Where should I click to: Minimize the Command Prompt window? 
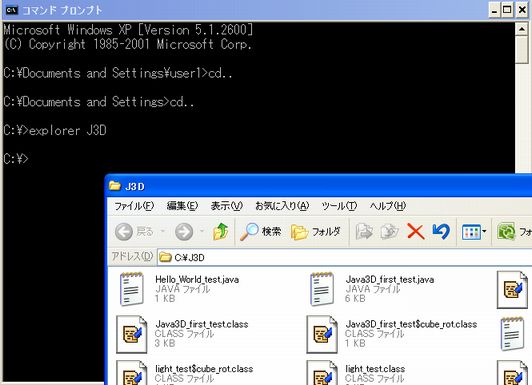point(494,10)
